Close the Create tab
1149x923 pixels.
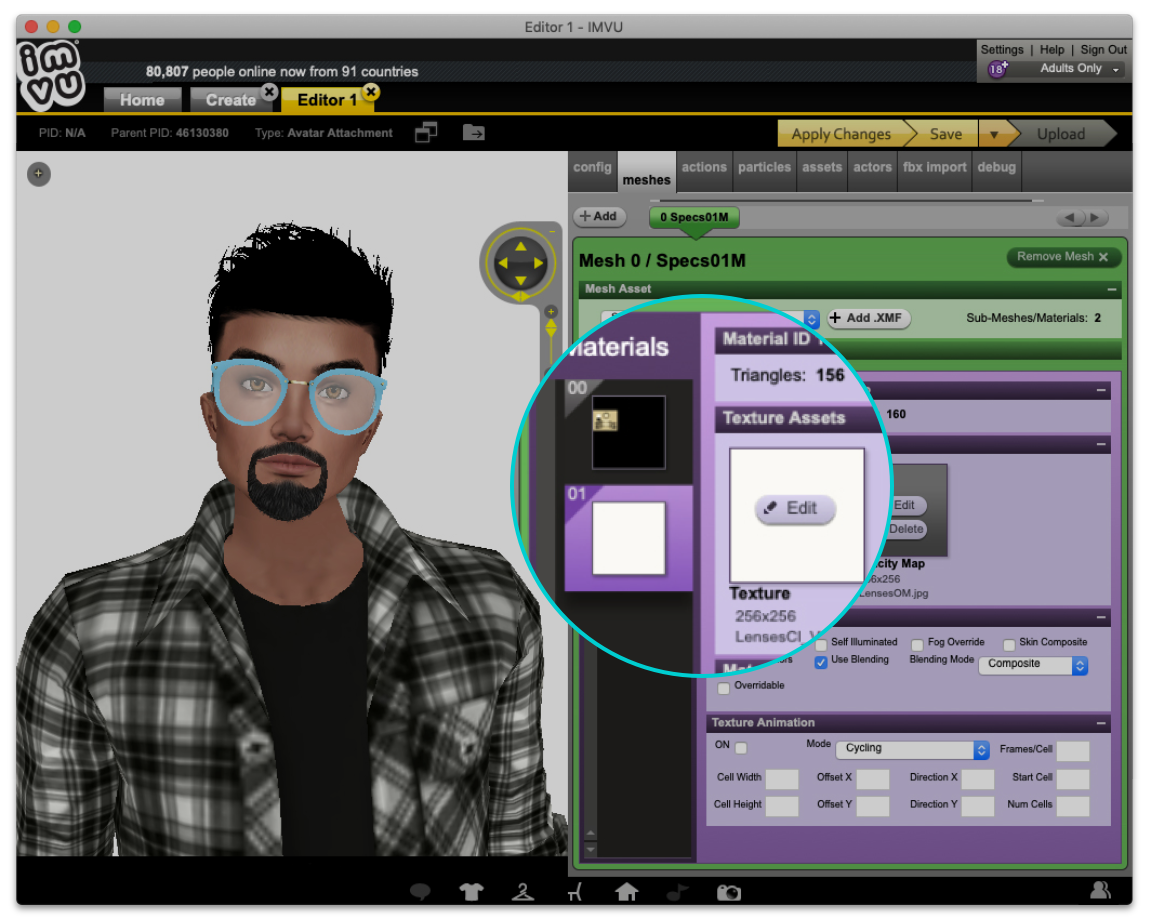click(270, 92)
